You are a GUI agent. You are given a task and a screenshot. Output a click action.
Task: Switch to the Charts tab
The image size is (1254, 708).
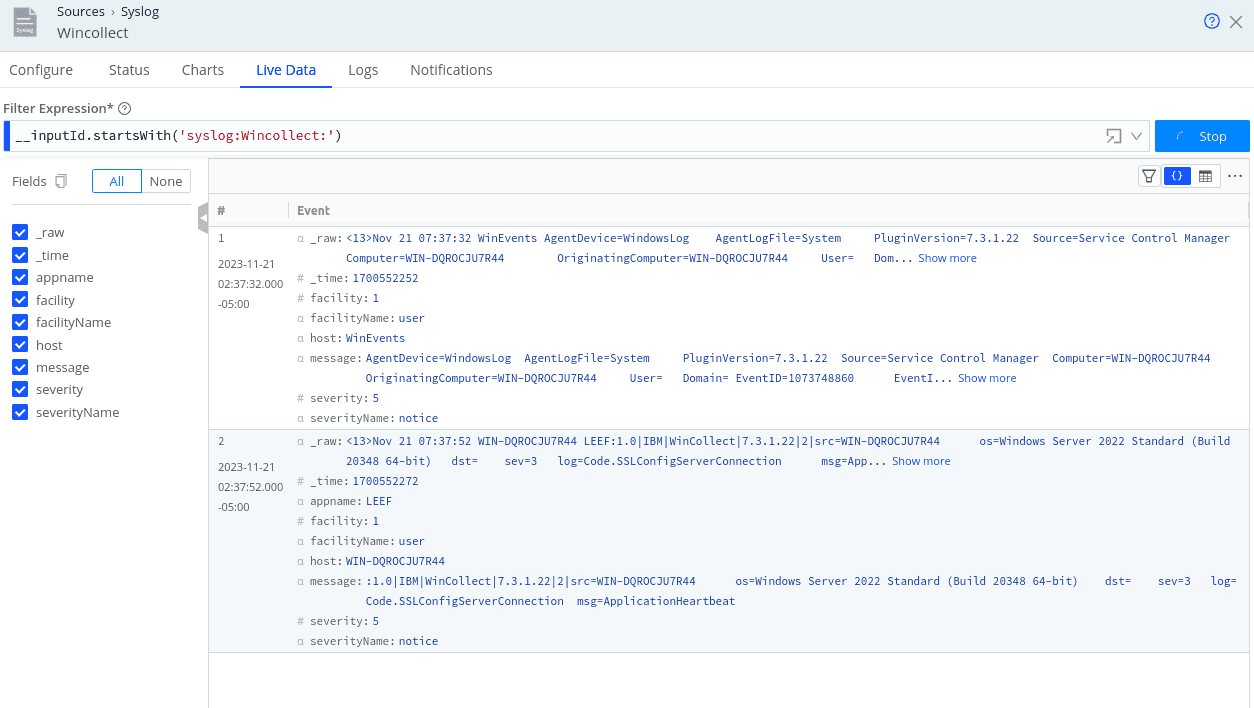coord(203,70)
